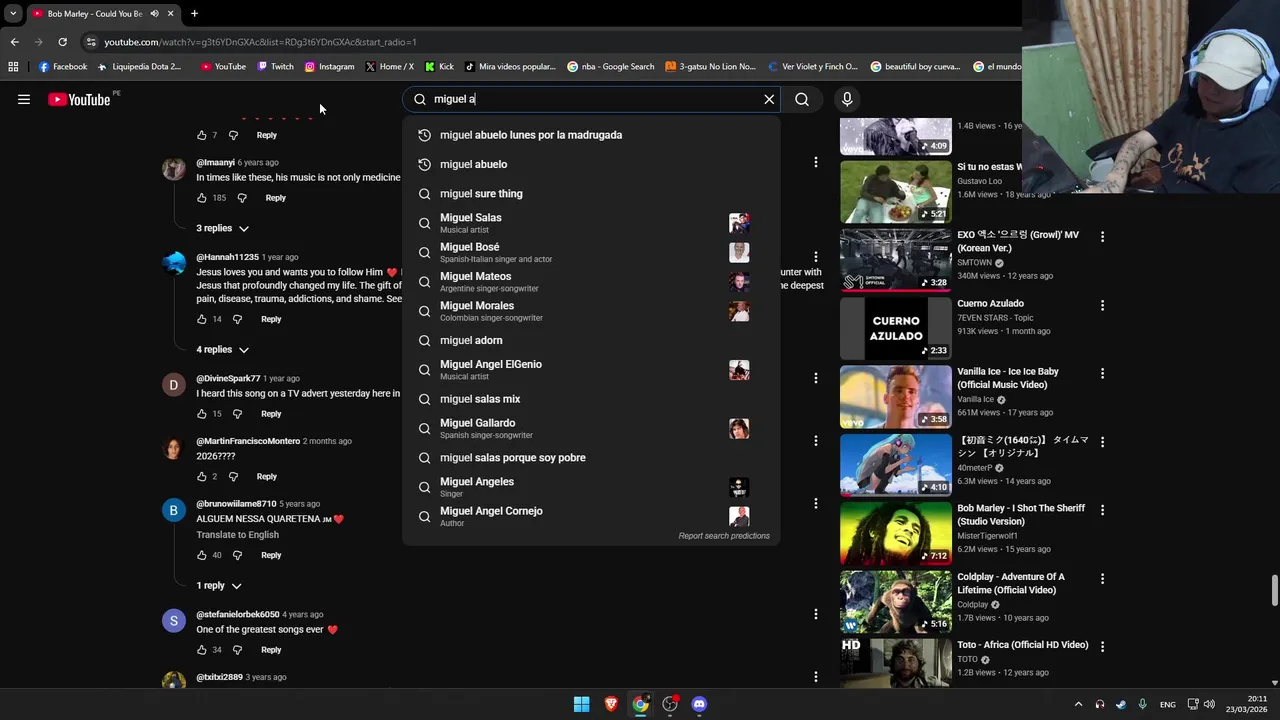Open options for Coldplay Adventure Of A Lifetime
Viewport: 1280px width, 720px height.
tap(1102, 578)
